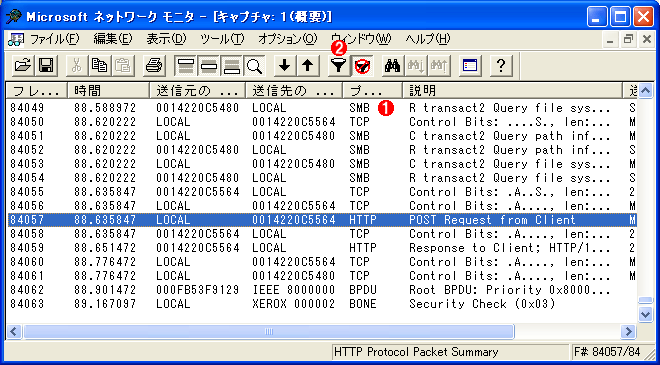
Task: Click the HTTP Protocol Packet Summary status text
Action: click(x=416, y=352)
